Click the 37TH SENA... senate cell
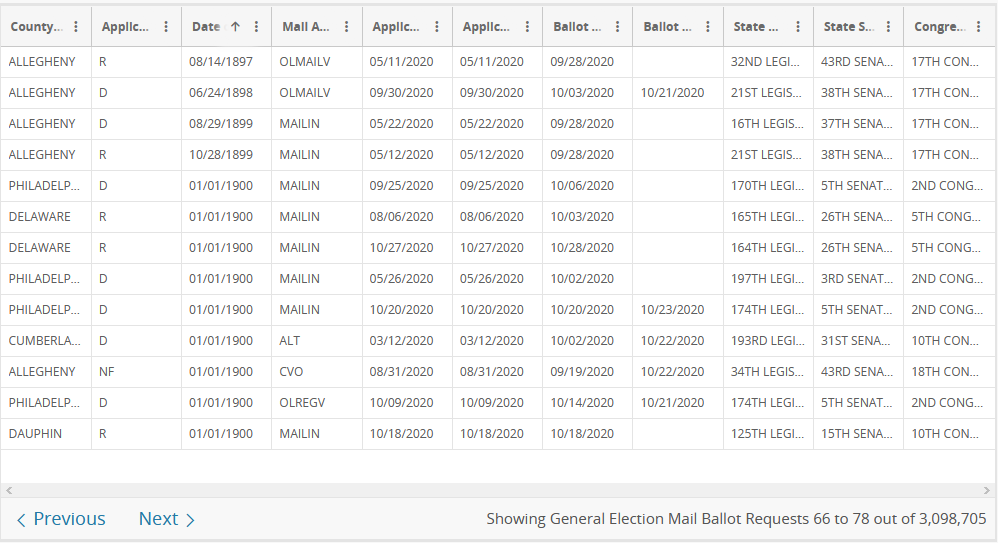998x543 pixels. 859,123
